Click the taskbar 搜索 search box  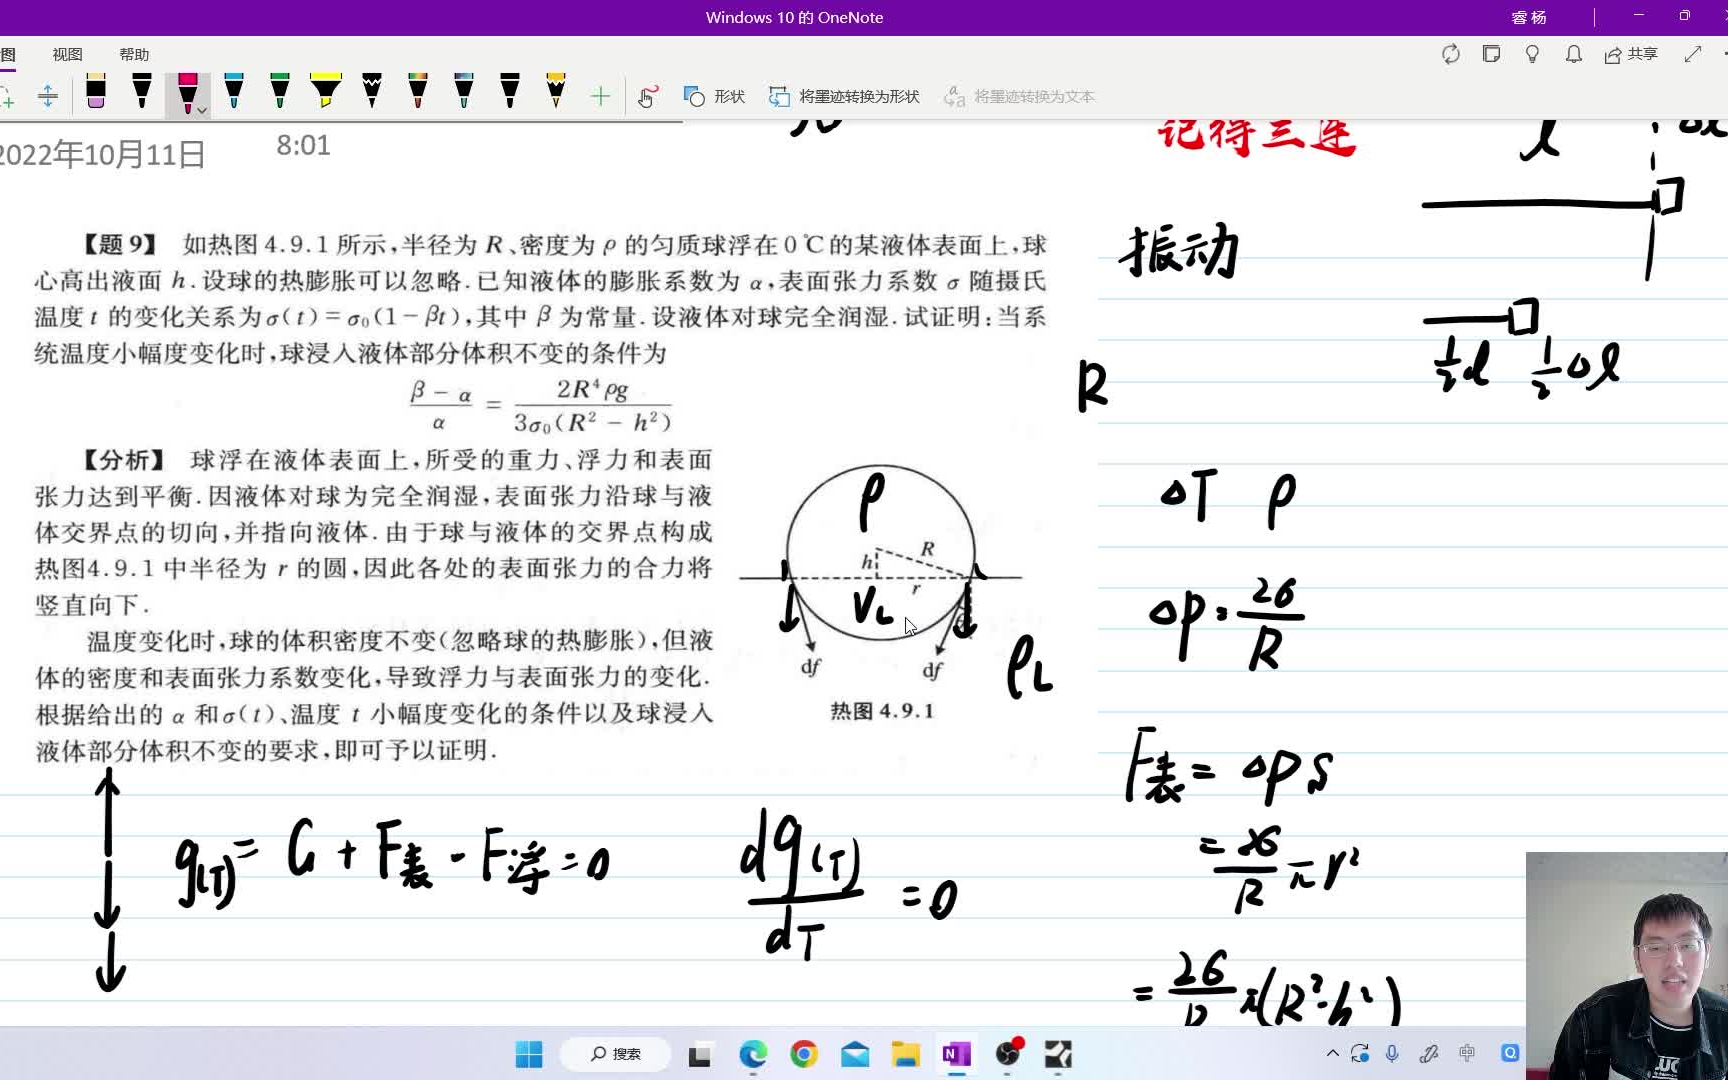(x=615, y=1054)
